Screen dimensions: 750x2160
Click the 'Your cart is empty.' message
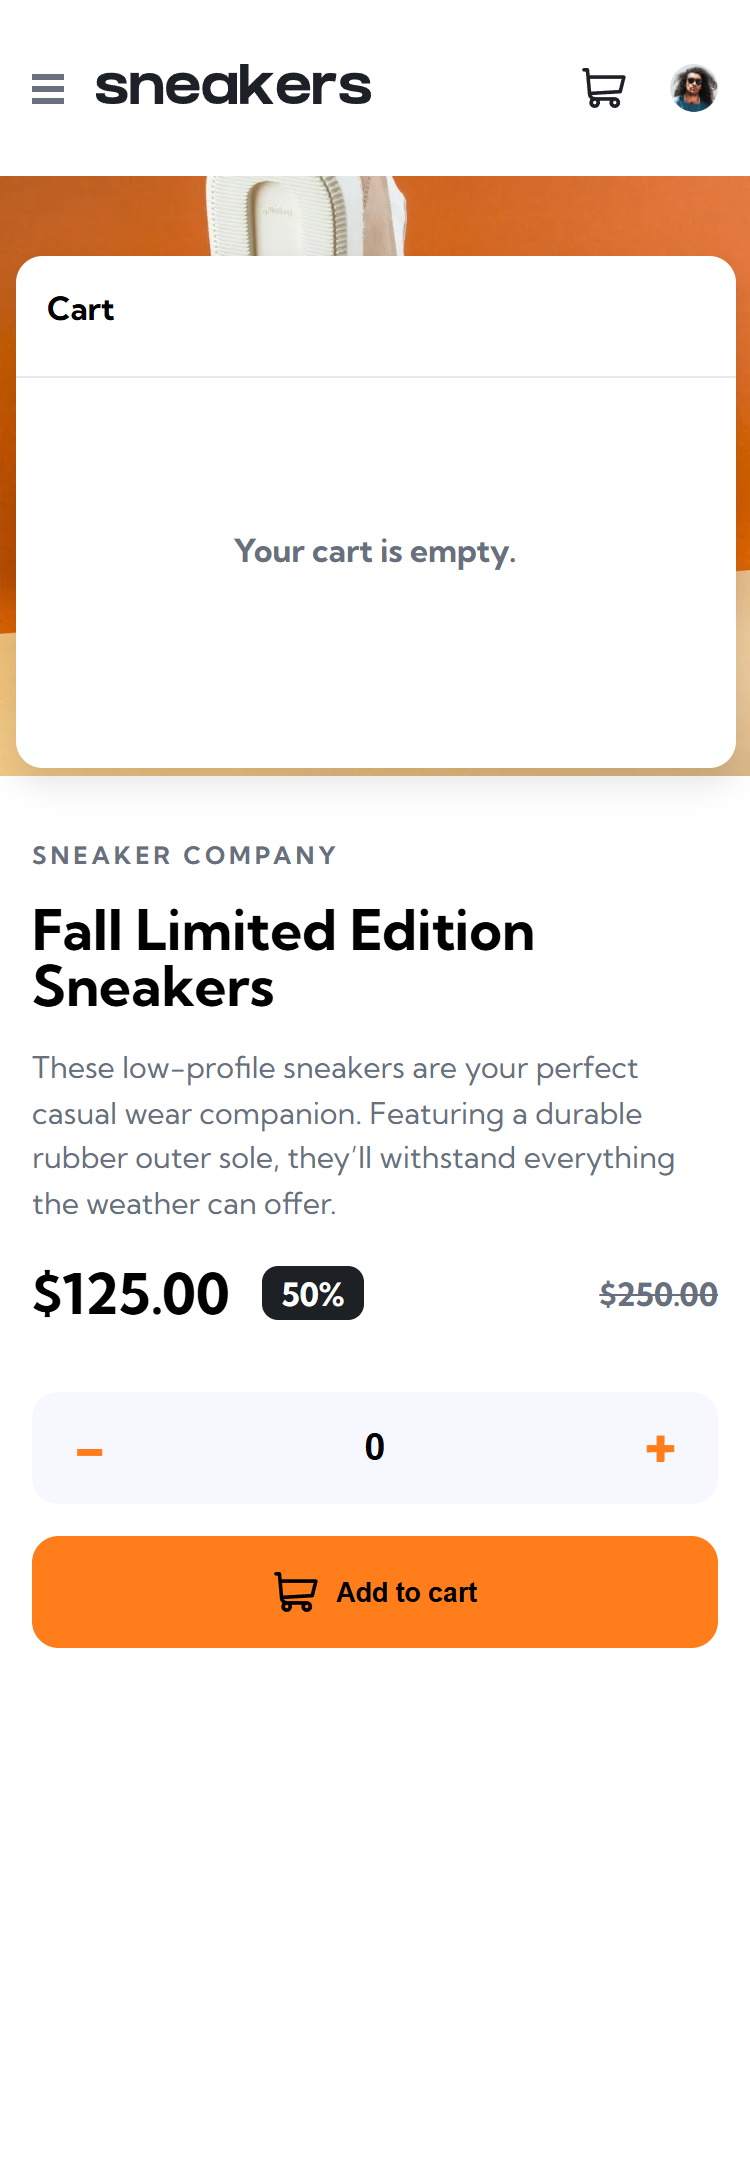coord(375,551)
